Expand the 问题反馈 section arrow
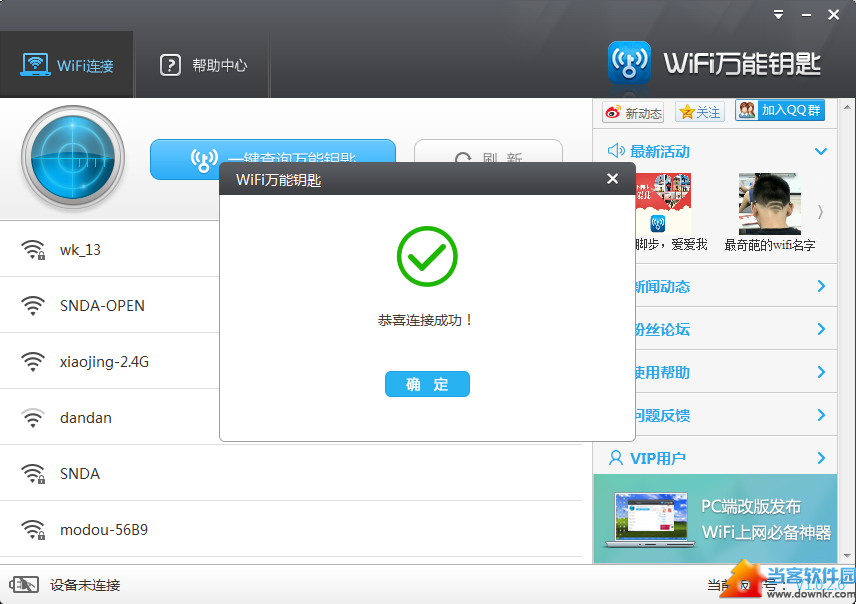The width and height of the screenshot is (856, 604). click(x=821, y=415)
